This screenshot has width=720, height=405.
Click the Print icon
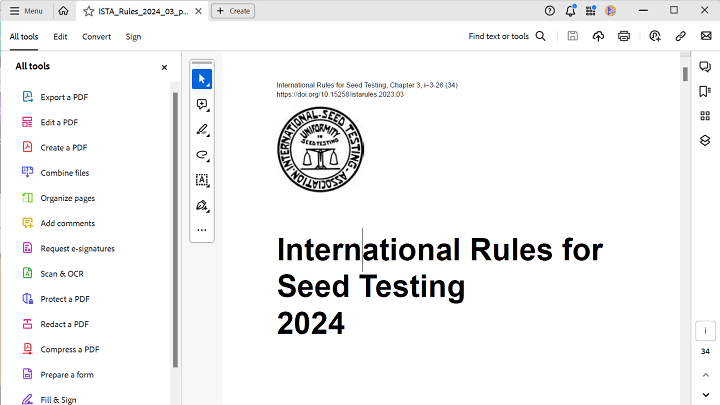tap(624, 36)
